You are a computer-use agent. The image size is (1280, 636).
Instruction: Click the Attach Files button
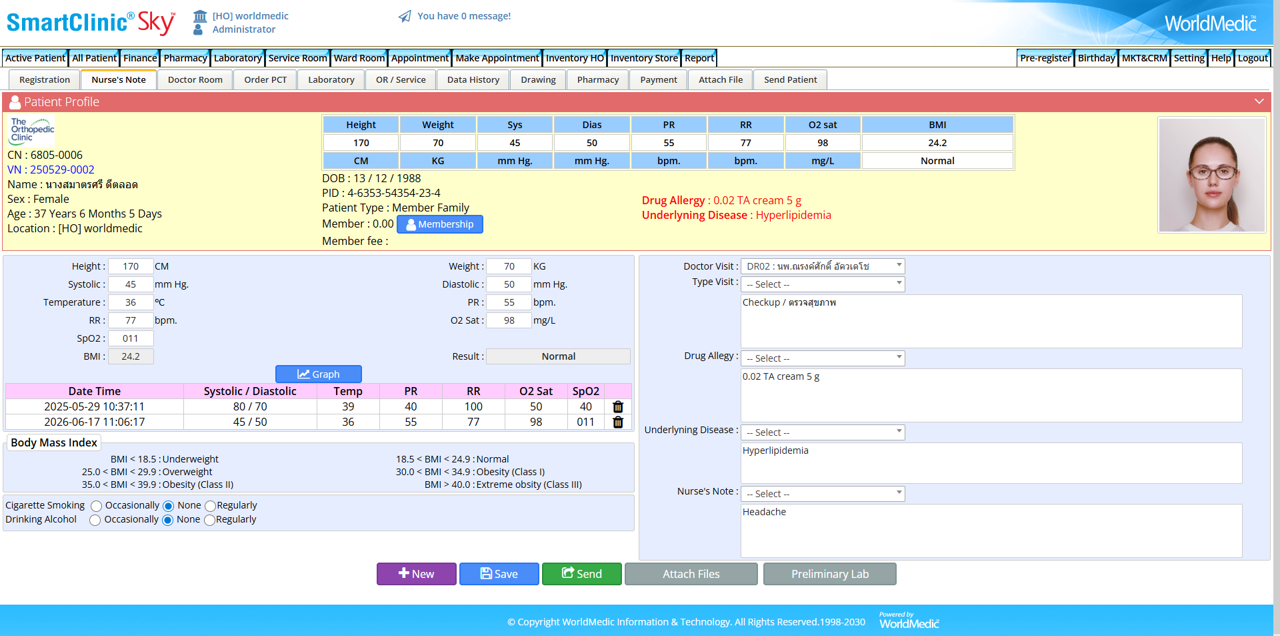(x=691, y=574)
